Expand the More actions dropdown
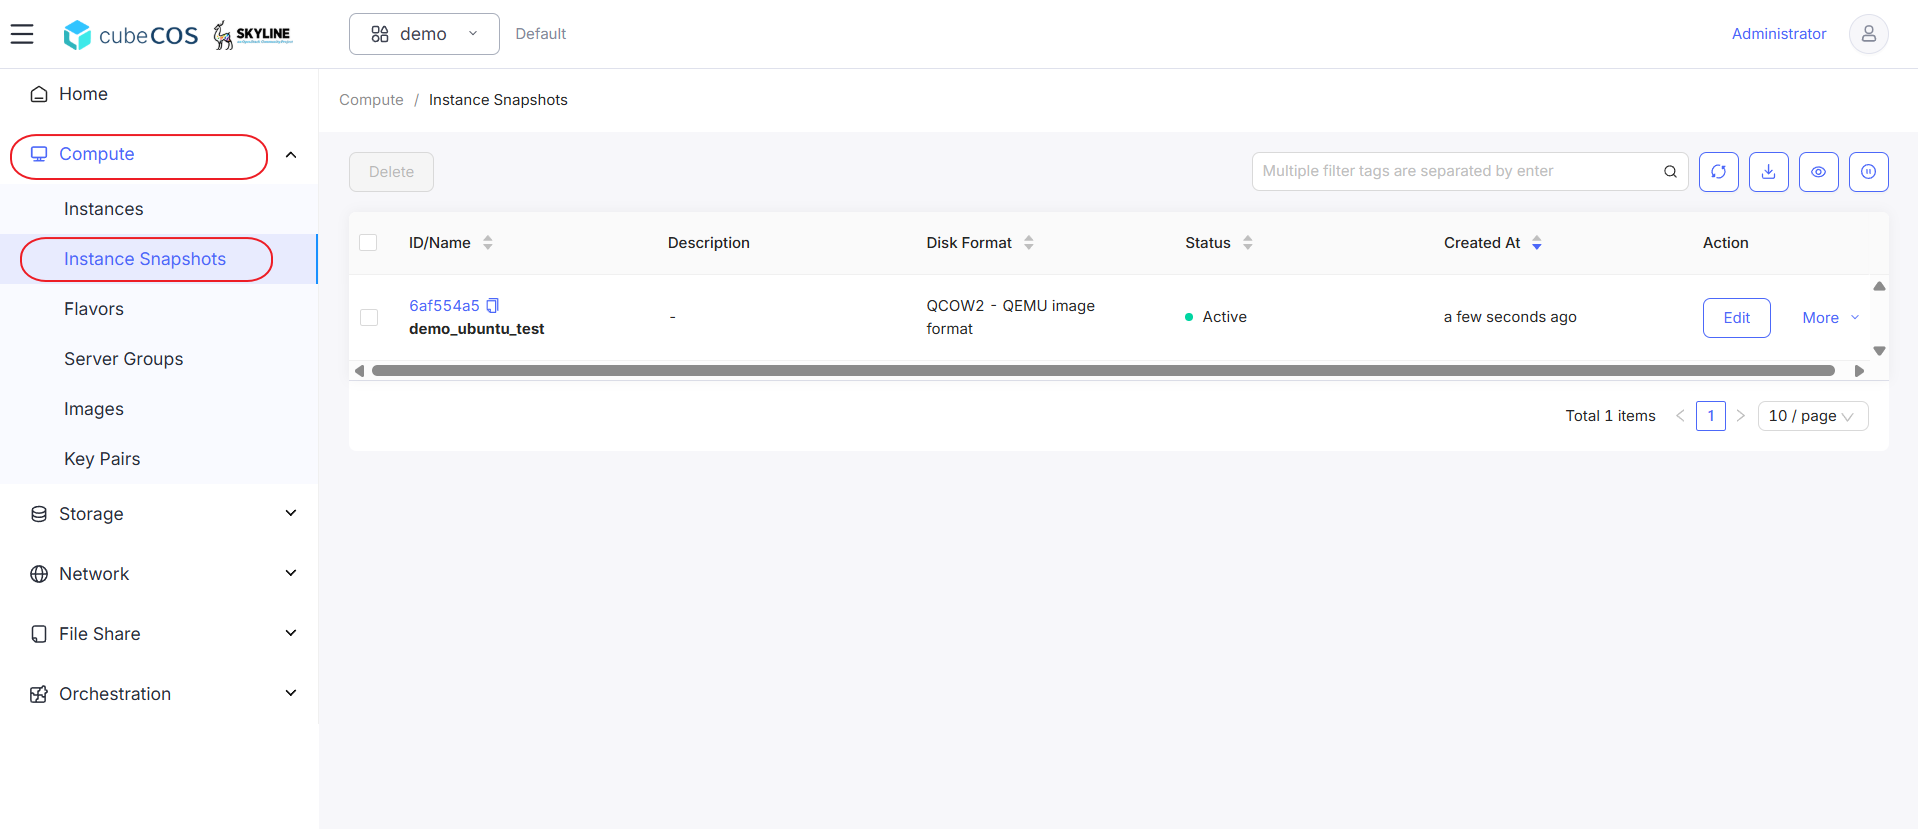This screenshot has height=829, width=1918. pyautogui.click(x=1831, y=318)
